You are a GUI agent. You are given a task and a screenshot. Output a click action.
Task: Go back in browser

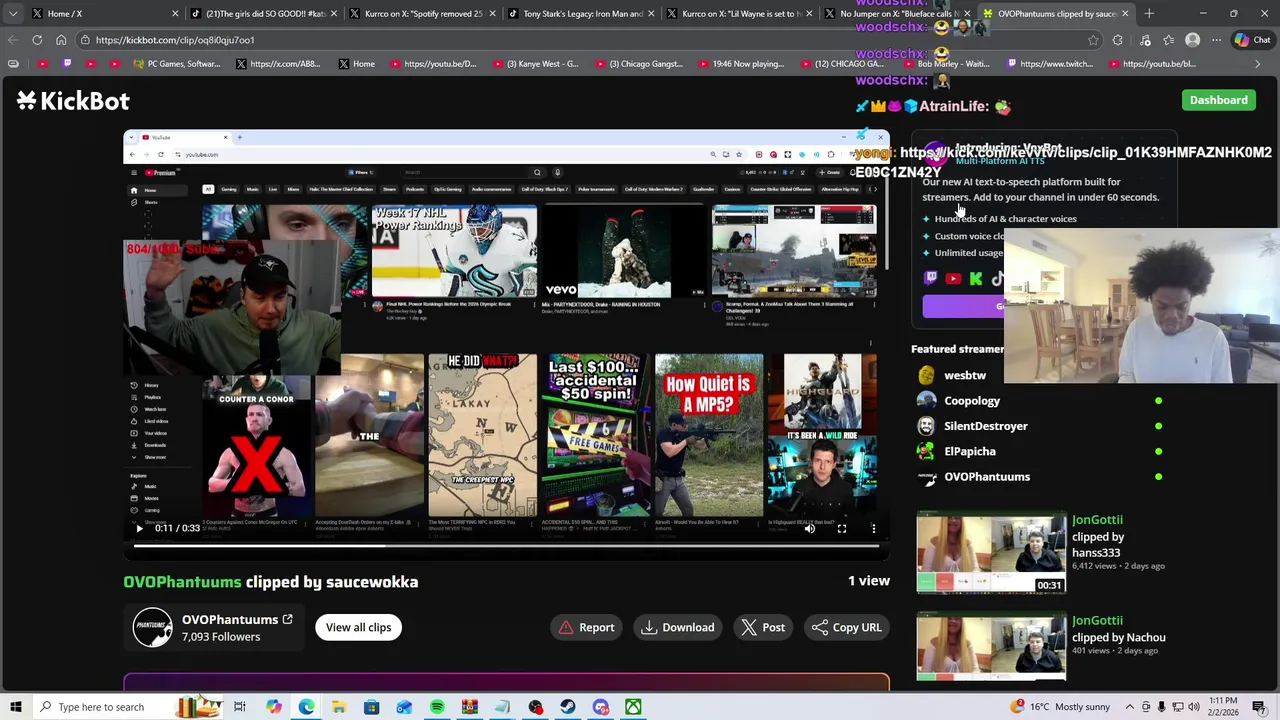(12, 40)
